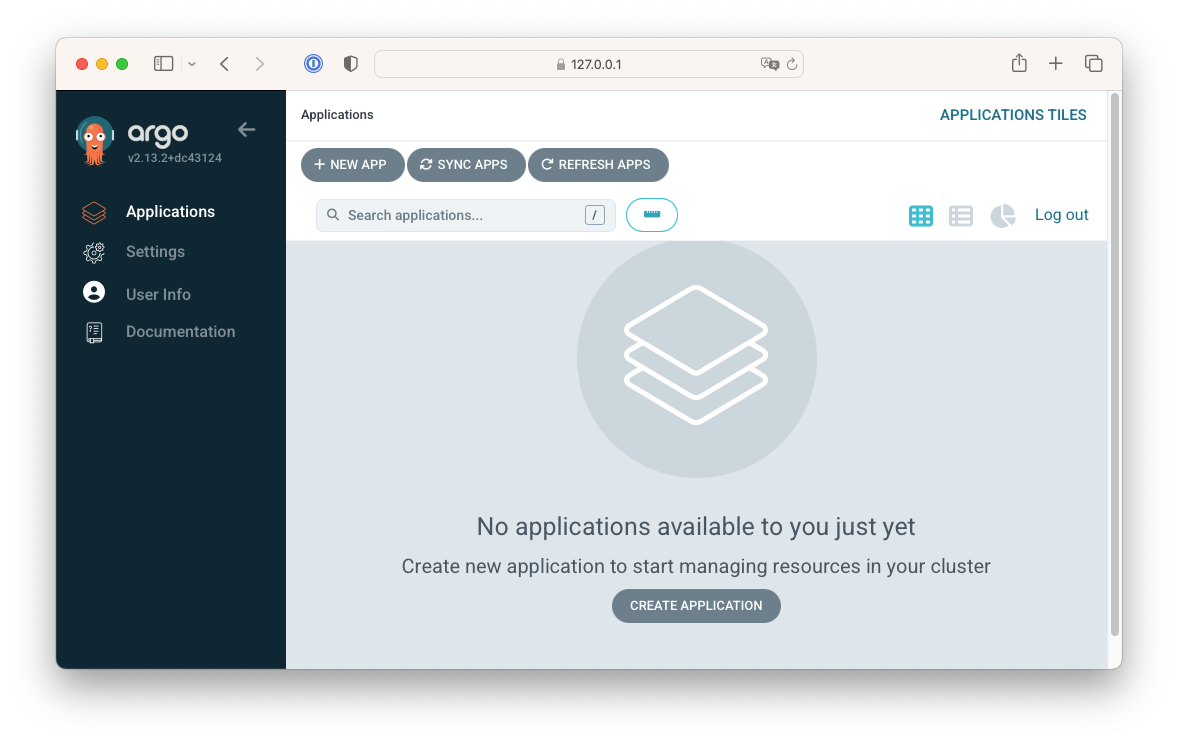Screen dimensions: 1178x743
Task: Click the Documentation book icon
Action: tap(94, 332)
